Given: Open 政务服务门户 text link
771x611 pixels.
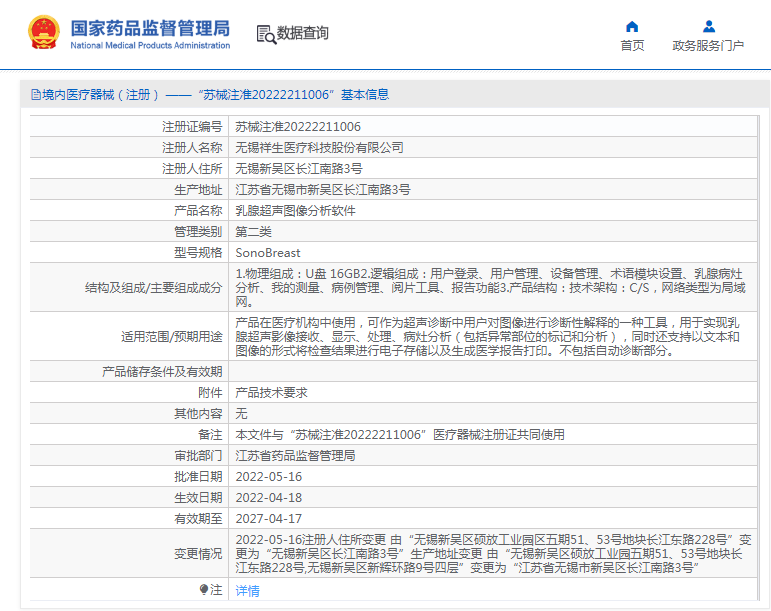Looking at the screenshot, I should coord(708,45).
